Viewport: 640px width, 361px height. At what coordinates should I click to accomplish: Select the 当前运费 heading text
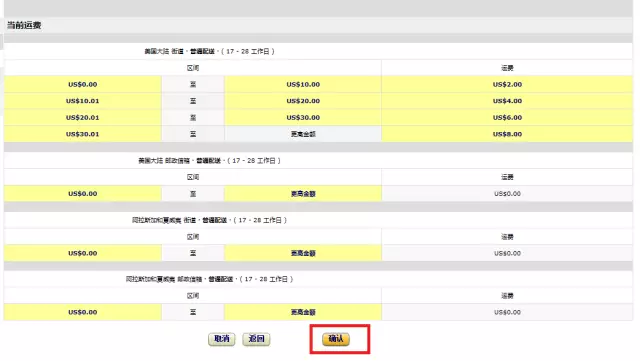click(24, 25)
